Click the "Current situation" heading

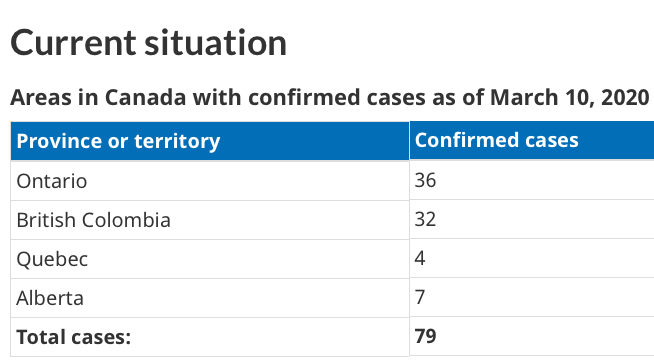pos(148,43)
